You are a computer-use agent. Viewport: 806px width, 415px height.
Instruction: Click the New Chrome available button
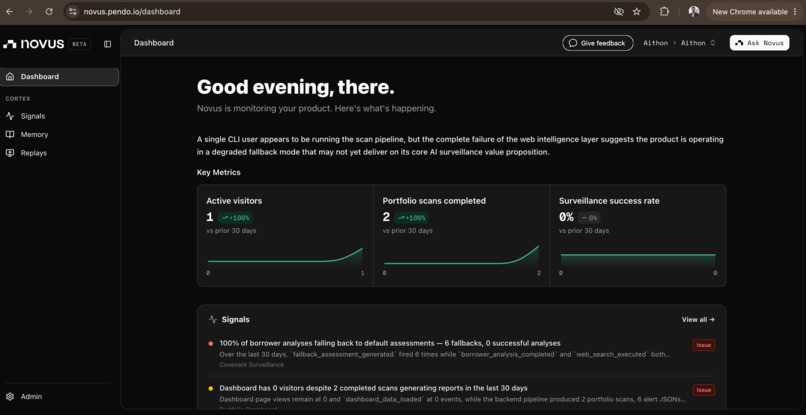tap(754, 11)
